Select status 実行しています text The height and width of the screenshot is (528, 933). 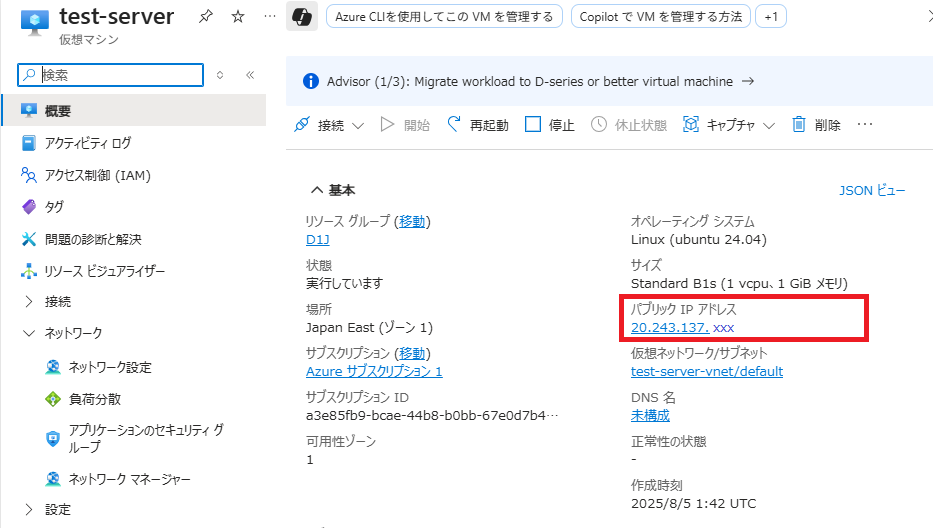345,283
